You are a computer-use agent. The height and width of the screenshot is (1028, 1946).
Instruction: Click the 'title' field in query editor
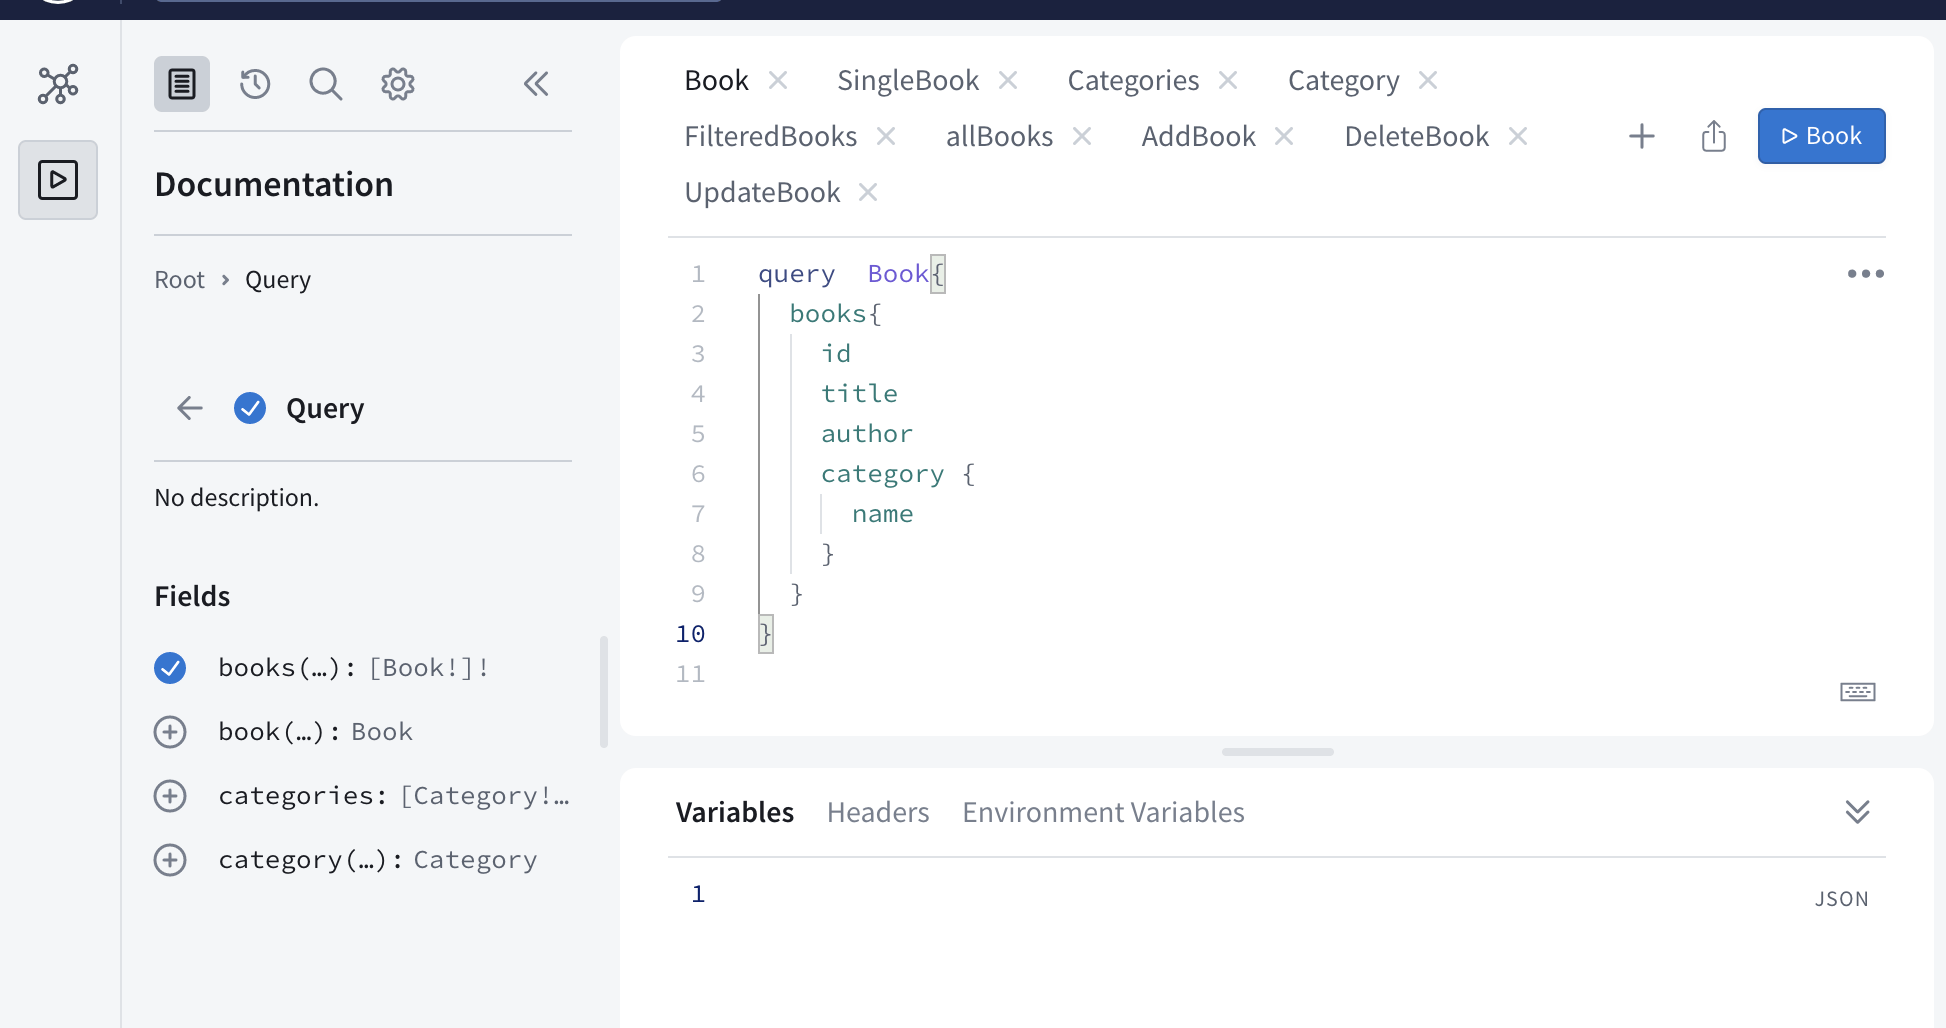click(x=859, y=394)
